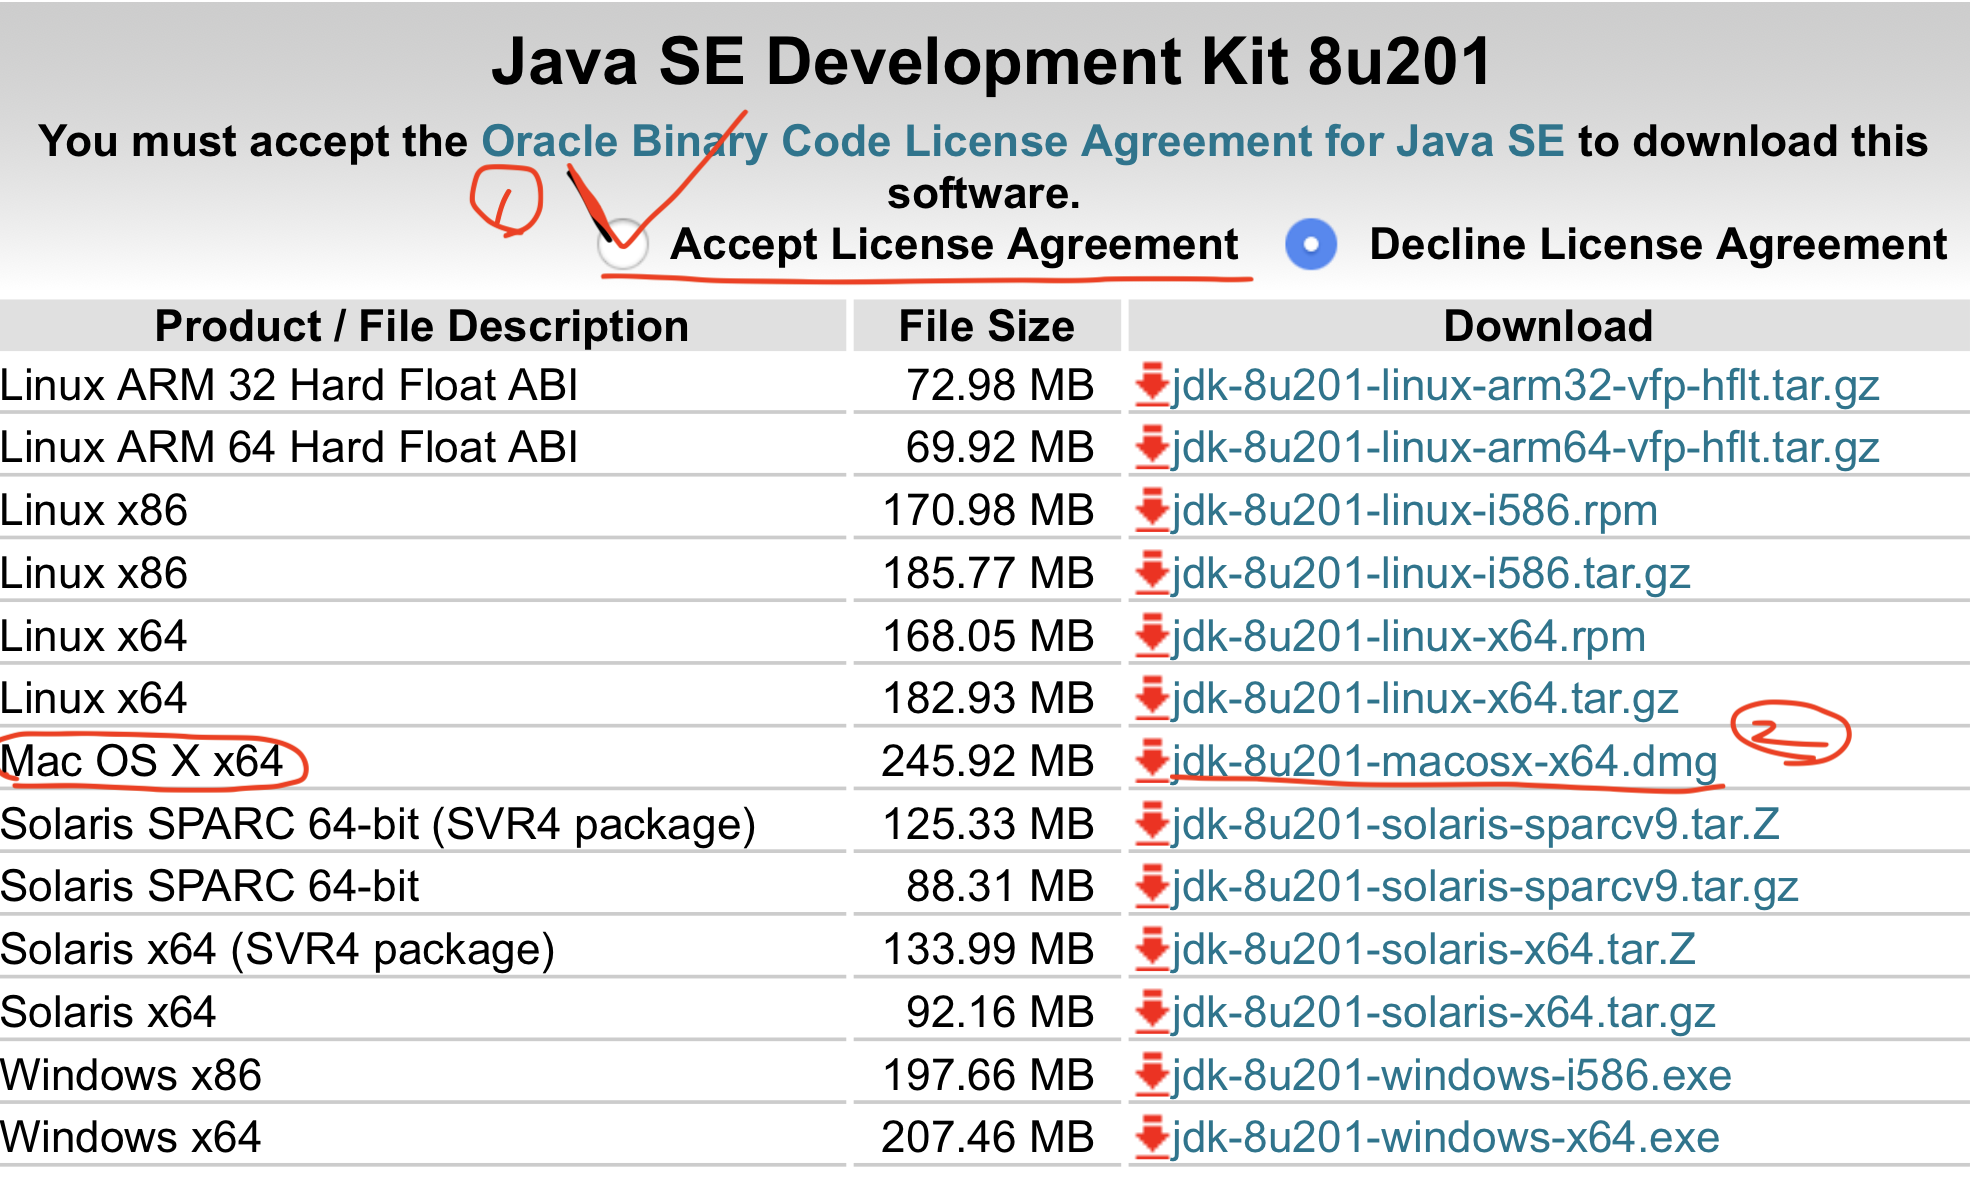
Task: Download jdk-8u201-linux-i586.rpm link
Action: (x=1415, y=511)
